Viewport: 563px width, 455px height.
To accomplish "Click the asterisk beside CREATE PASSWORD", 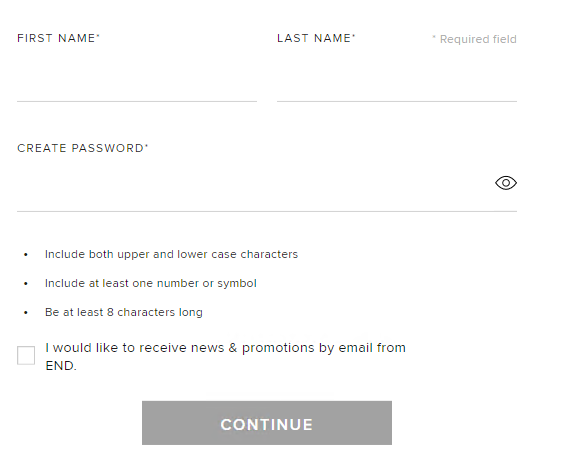I will click(146, 145).
